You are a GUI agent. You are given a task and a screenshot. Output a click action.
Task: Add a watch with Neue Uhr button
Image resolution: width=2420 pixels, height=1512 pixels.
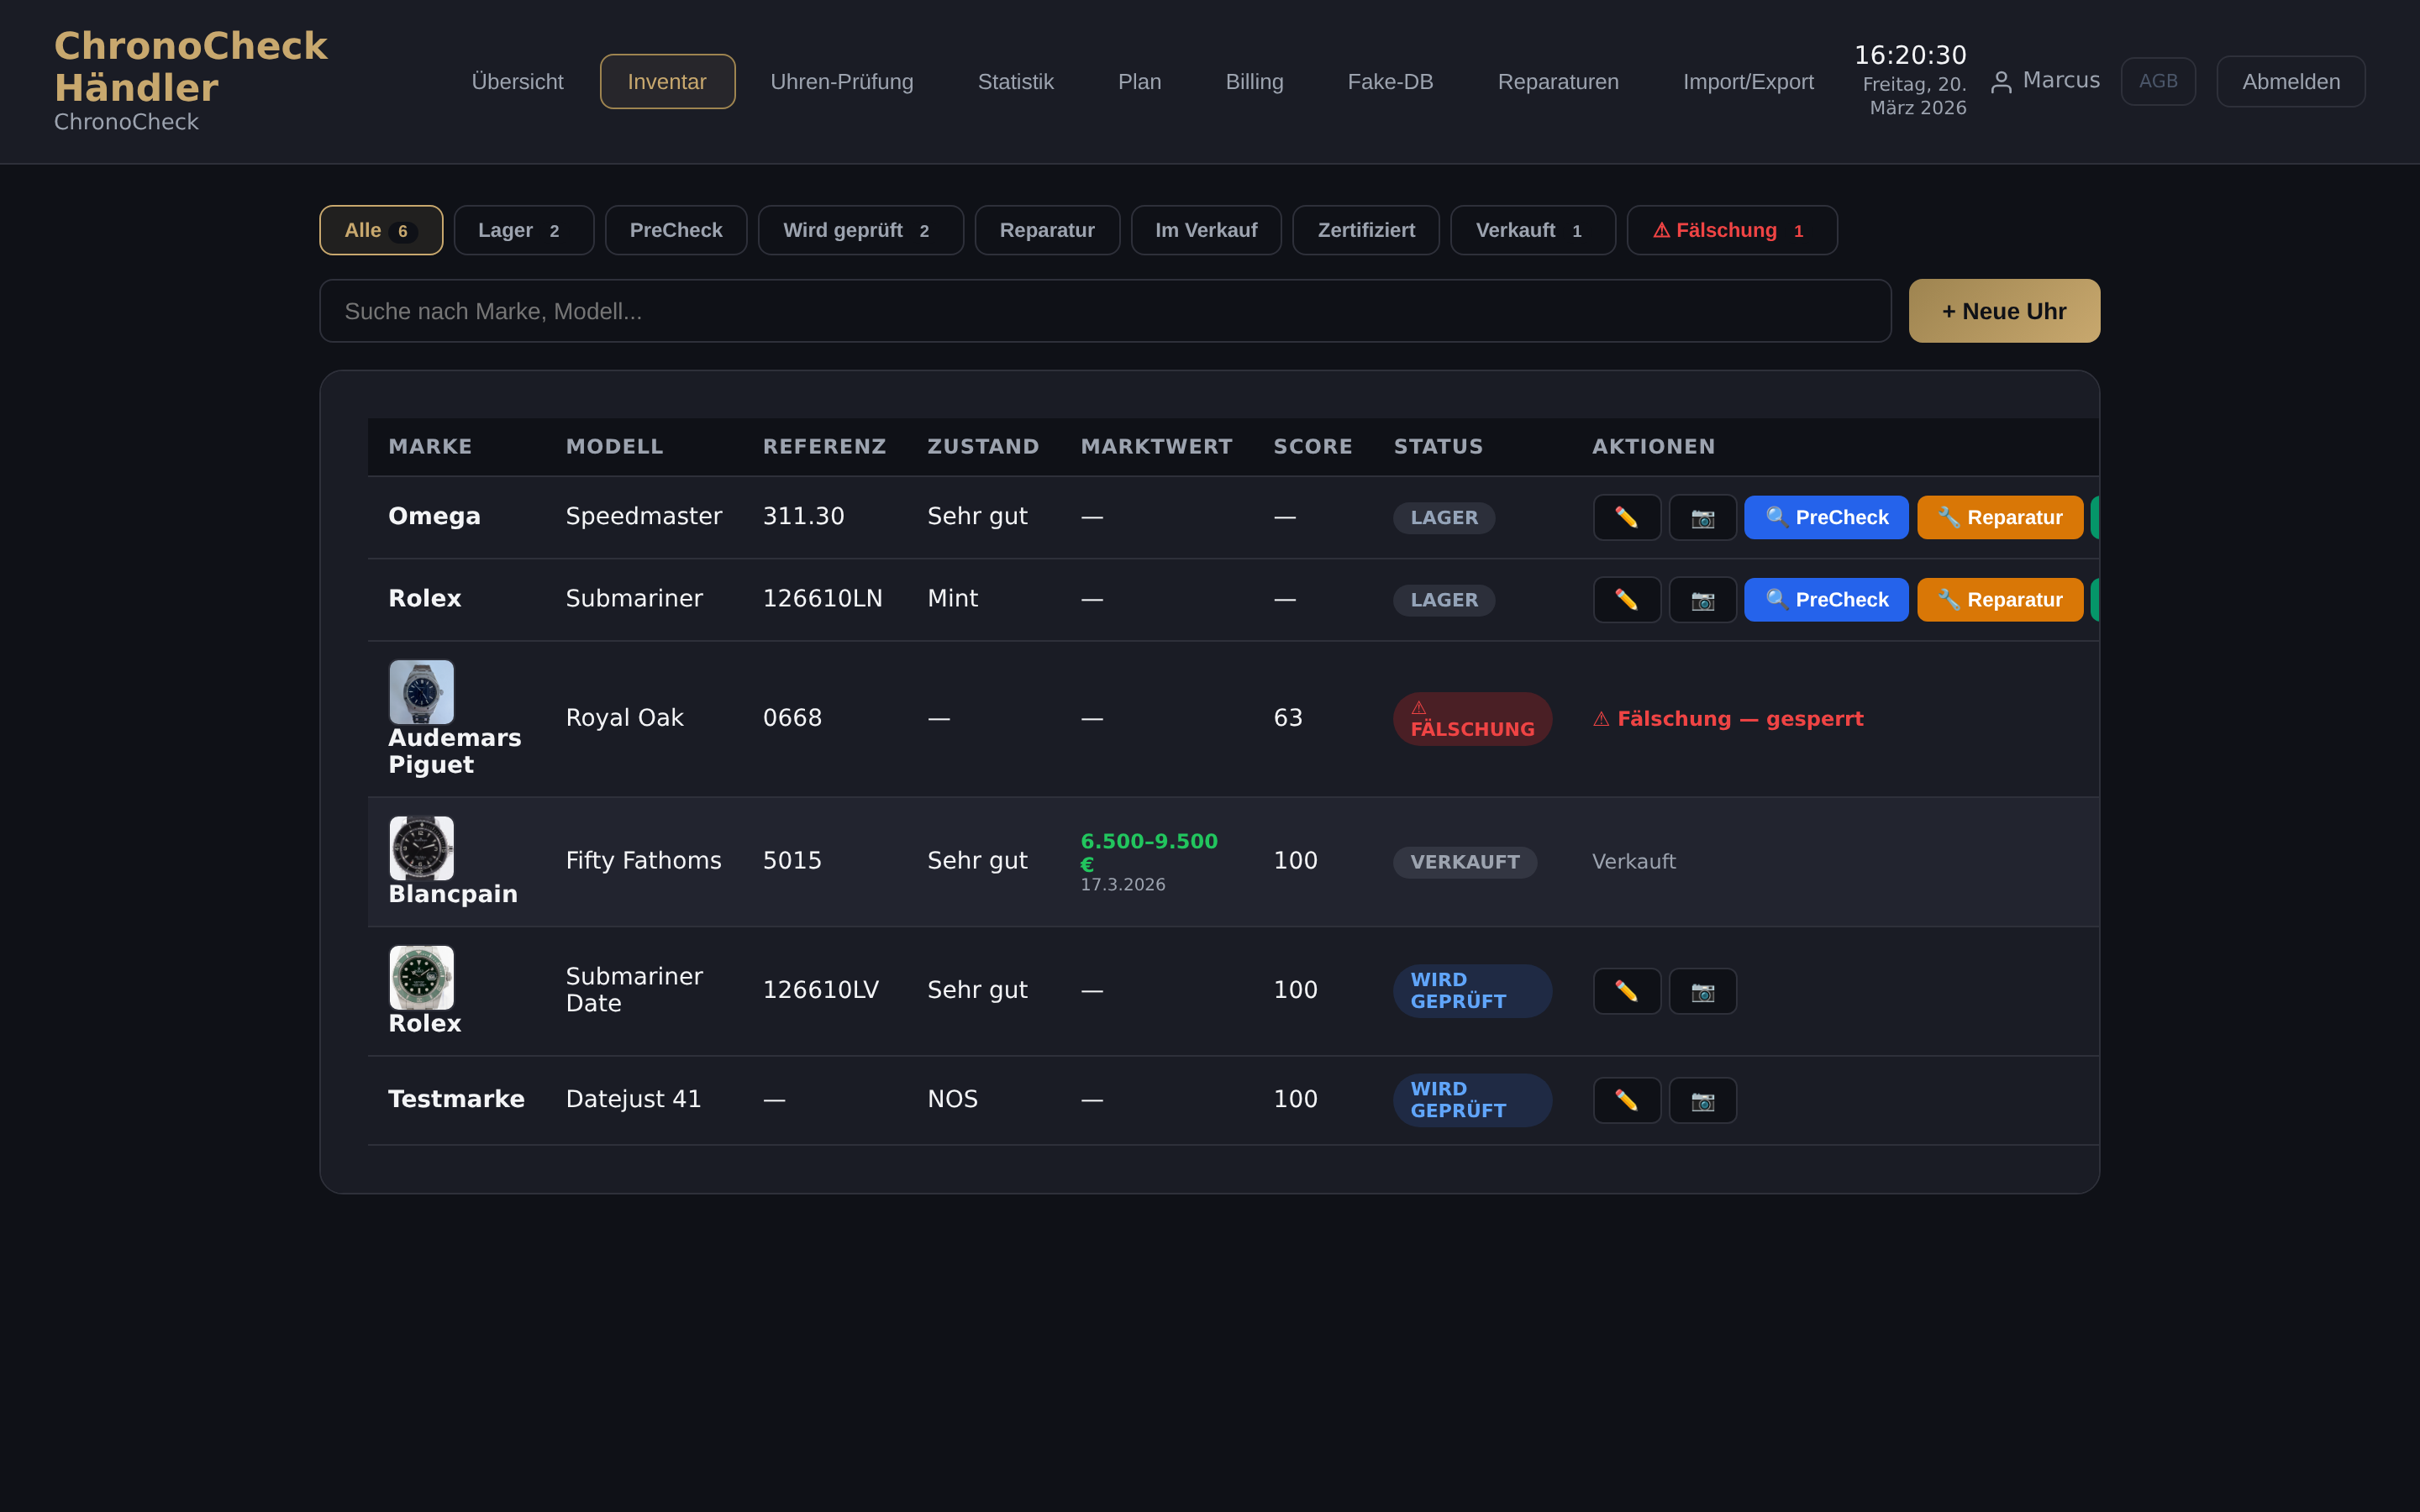pos(2003,311)
